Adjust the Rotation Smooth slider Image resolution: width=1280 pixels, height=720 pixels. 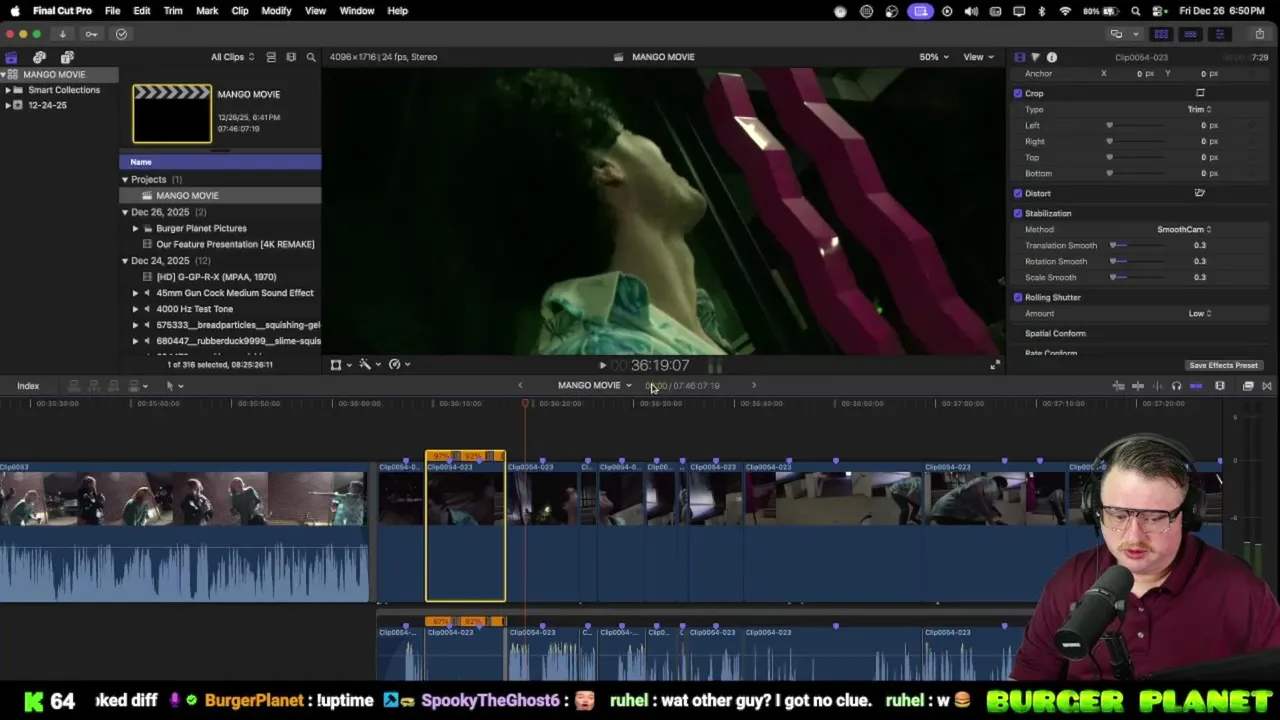(1135, 261)
